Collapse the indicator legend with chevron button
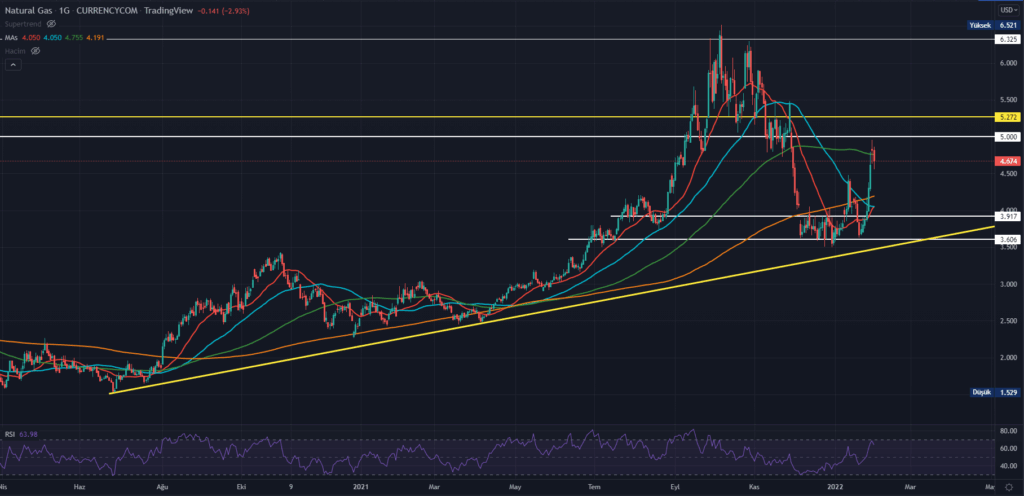The image size is (1024, 496). tap(13, 65)
